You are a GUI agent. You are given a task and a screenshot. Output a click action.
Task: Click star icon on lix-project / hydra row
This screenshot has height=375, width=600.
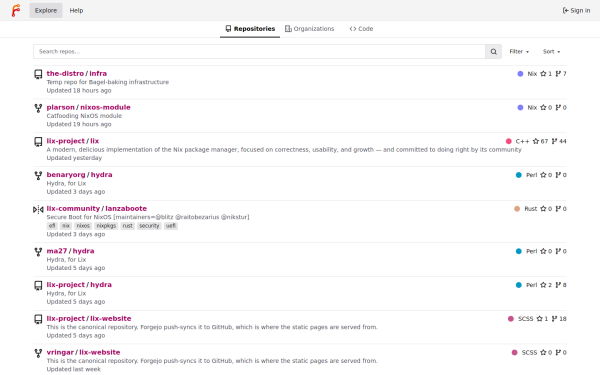tap(543, 285)
